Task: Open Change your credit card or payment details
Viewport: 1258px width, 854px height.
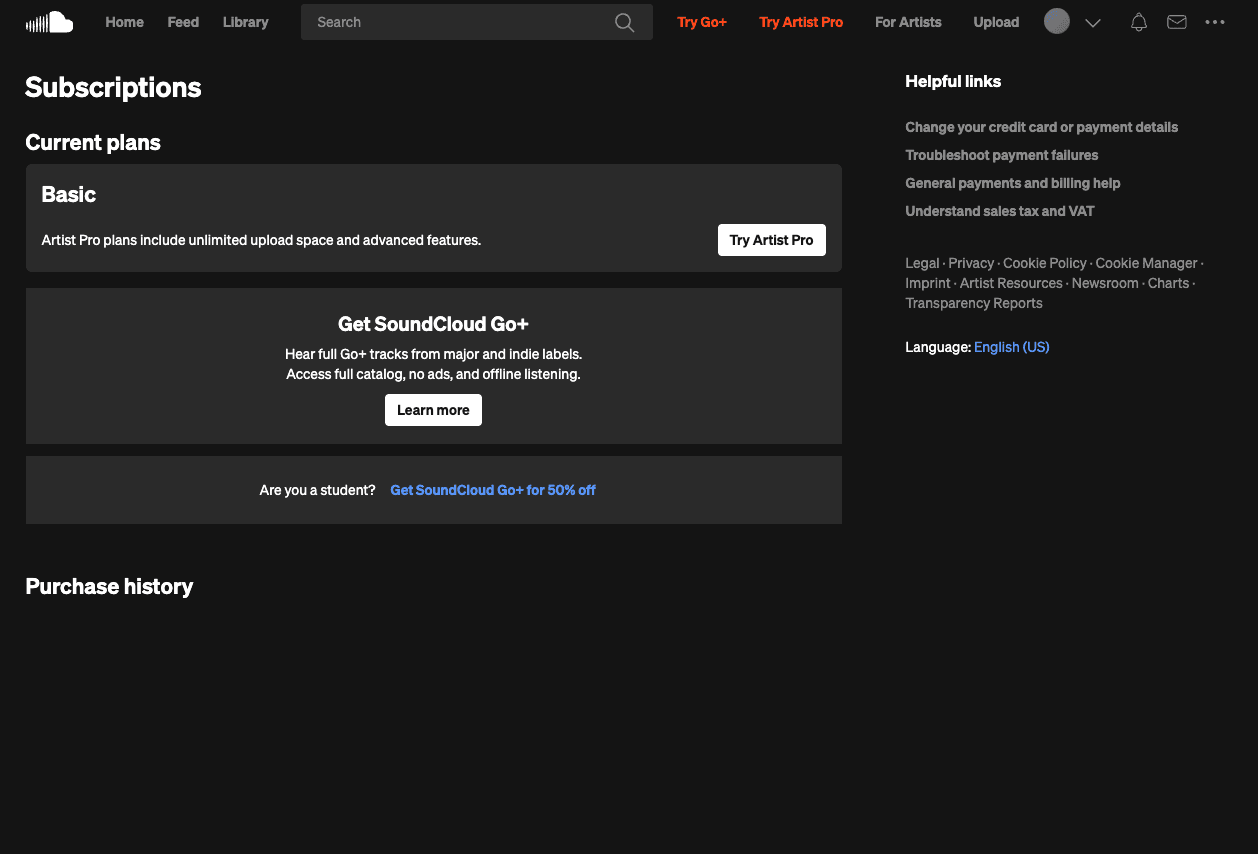Action: tap(1042, 127)
